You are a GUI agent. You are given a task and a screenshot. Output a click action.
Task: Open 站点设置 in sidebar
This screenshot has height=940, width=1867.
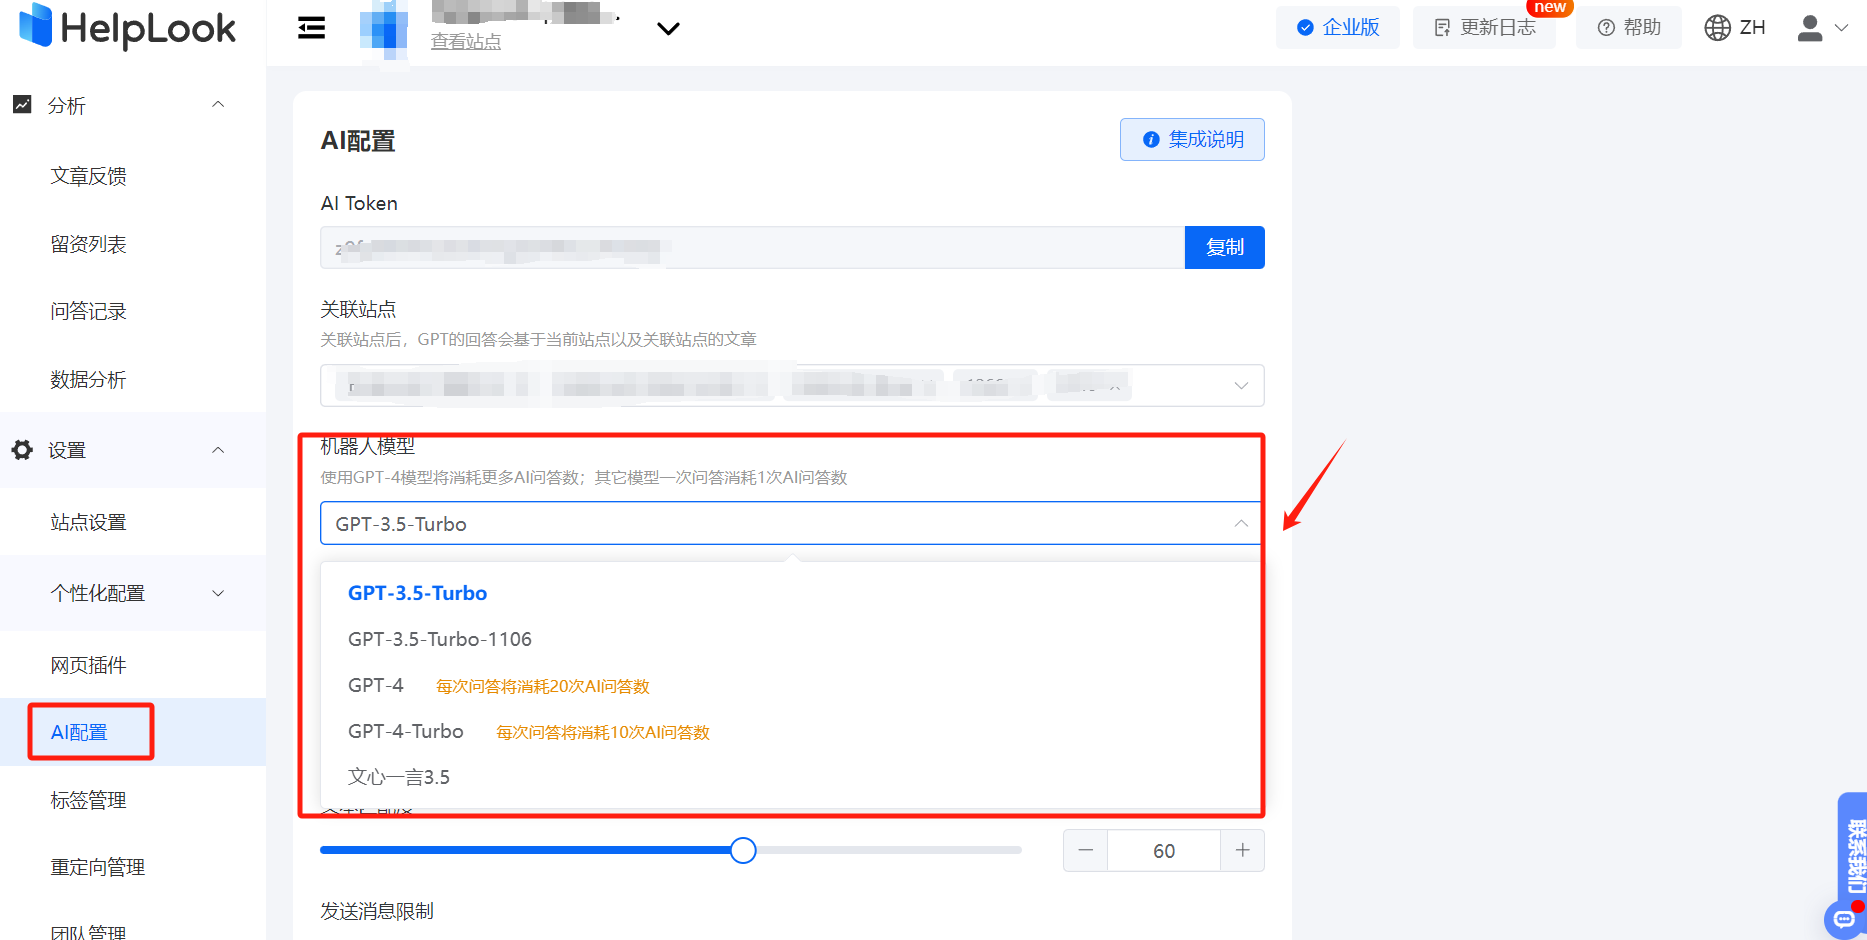pos(89,522)
